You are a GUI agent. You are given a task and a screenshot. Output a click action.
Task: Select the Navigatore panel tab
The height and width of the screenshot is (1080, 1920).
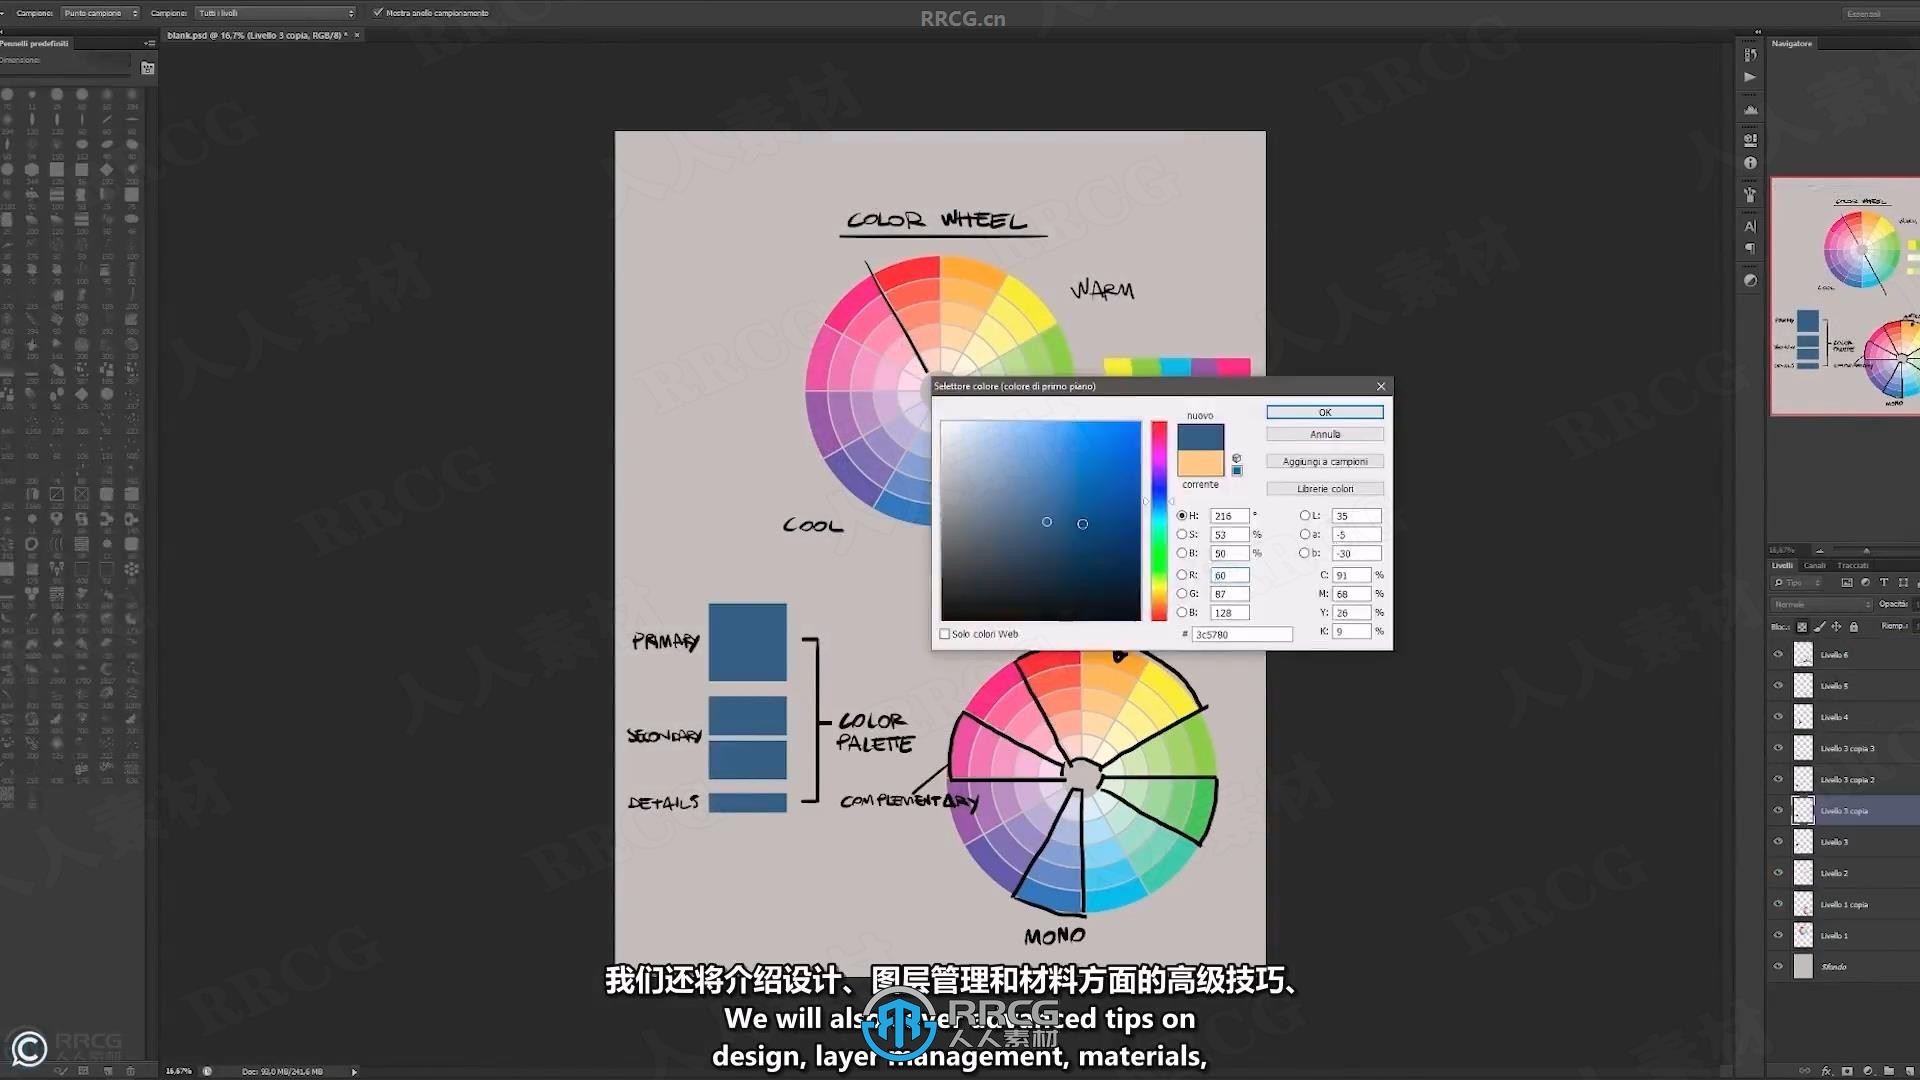(1792, 44)
